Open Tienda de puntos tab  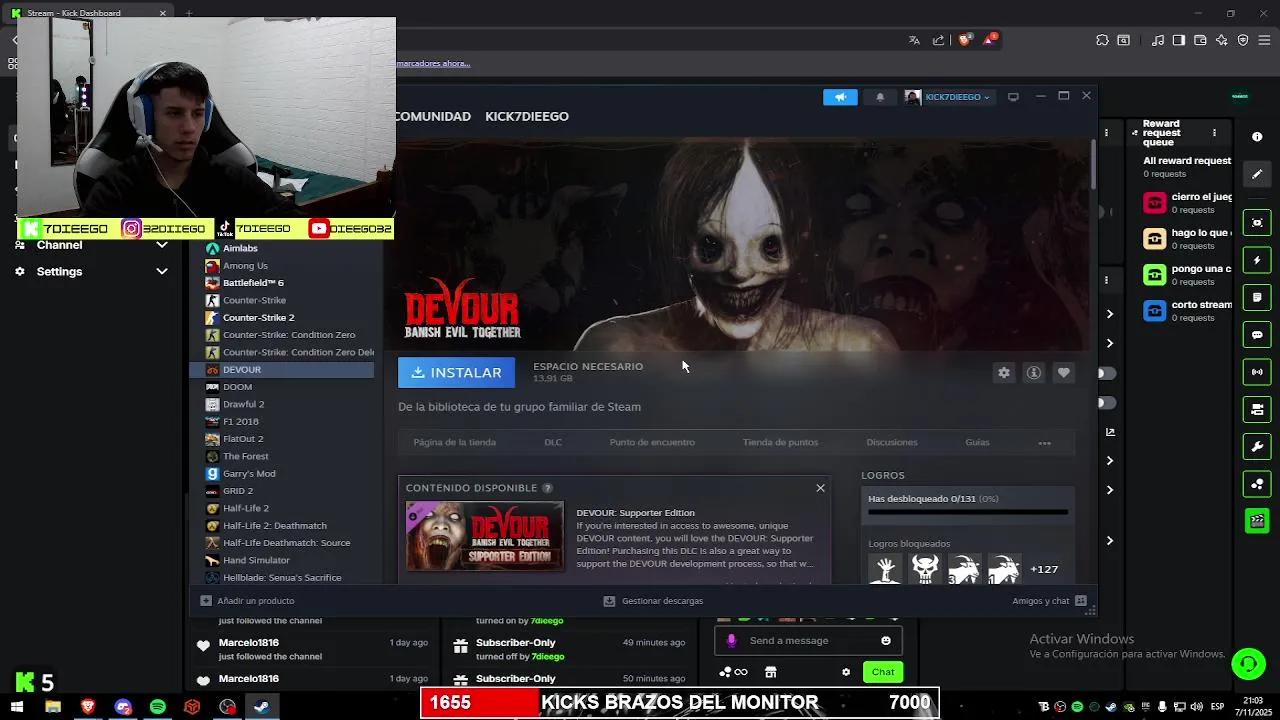point(780,442)
